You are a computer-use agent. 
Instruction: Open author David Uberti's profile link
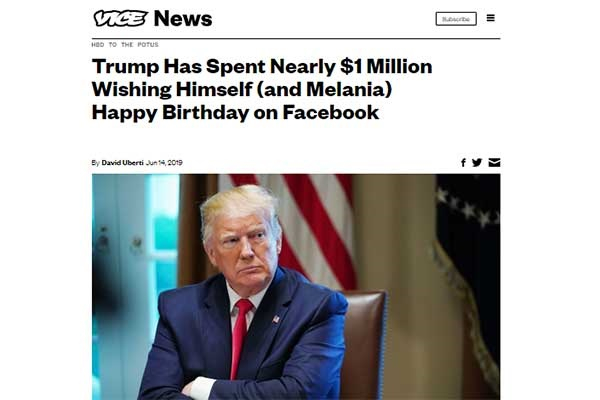coord(122,162)
